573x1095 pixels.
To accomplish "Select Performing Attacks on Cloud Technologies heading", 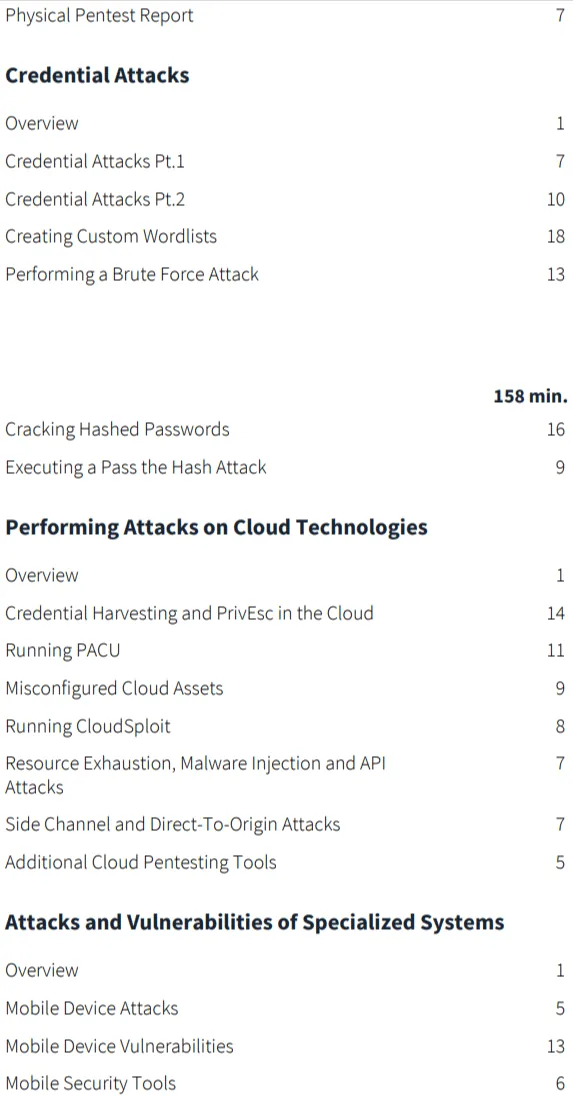I will click(216, 527).
